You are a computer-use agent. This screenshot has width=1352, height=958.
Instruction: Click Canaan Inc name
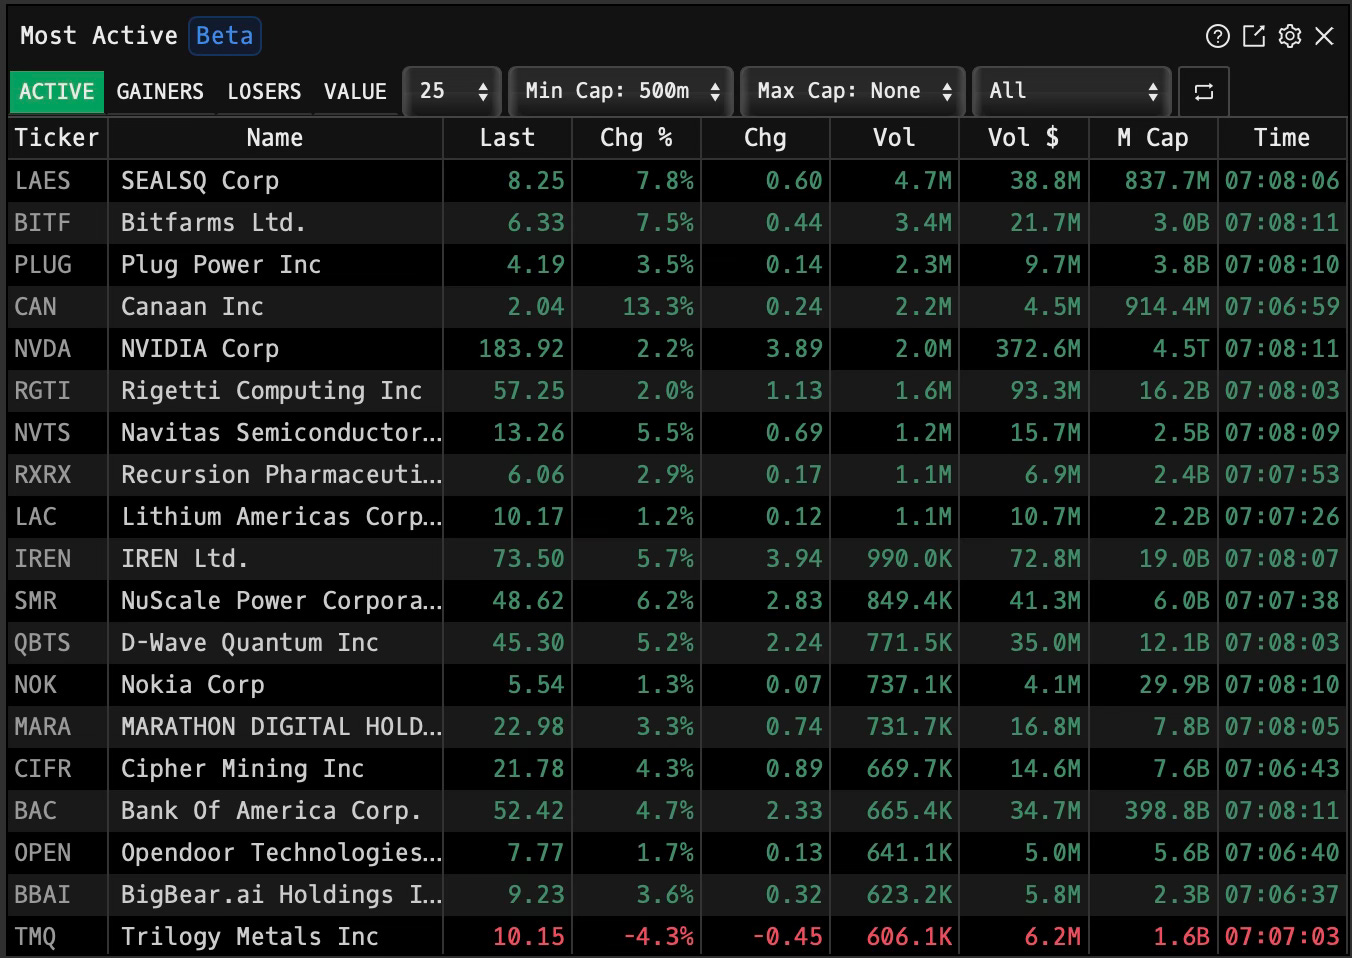coord(192,307)
